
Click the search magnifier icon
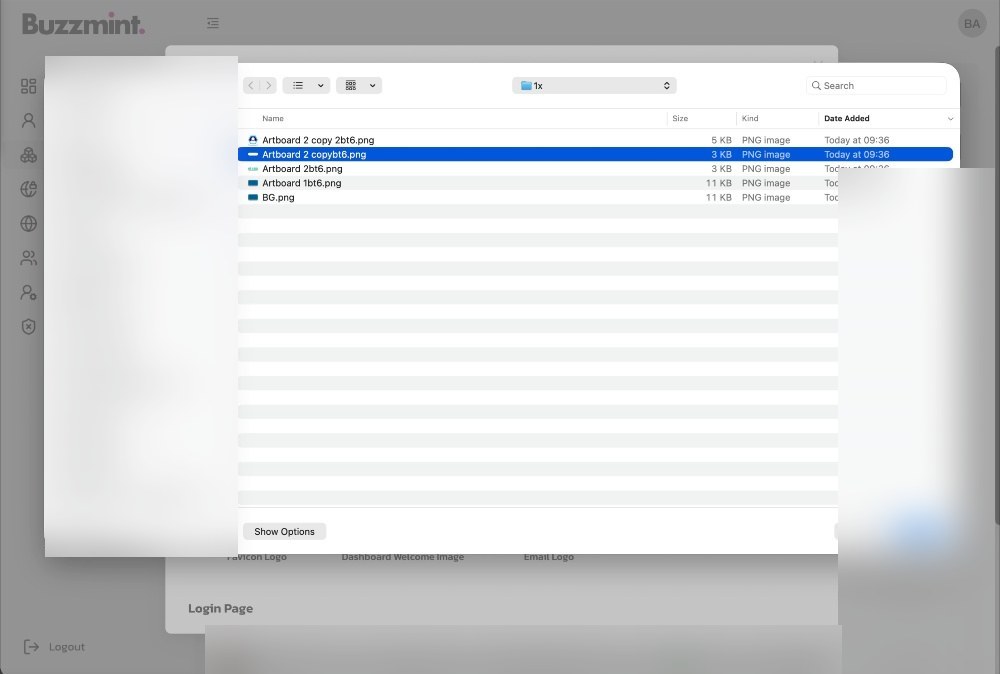coord(816,85)
